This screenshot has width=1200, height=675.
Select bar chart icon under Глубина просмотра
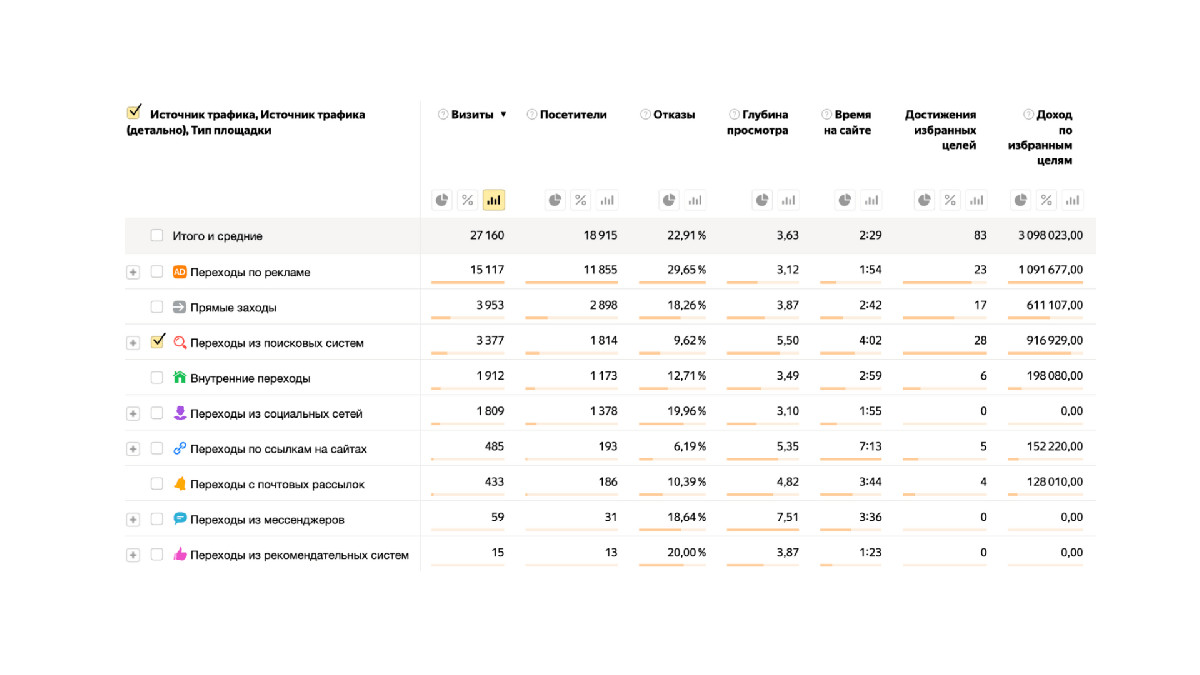(789, 201)
